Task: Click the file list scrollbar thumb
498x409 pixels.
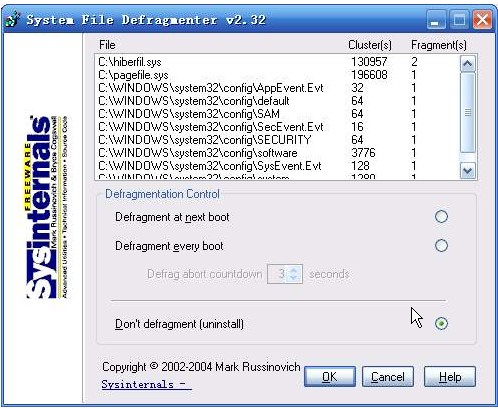Action: click(467, 113)
